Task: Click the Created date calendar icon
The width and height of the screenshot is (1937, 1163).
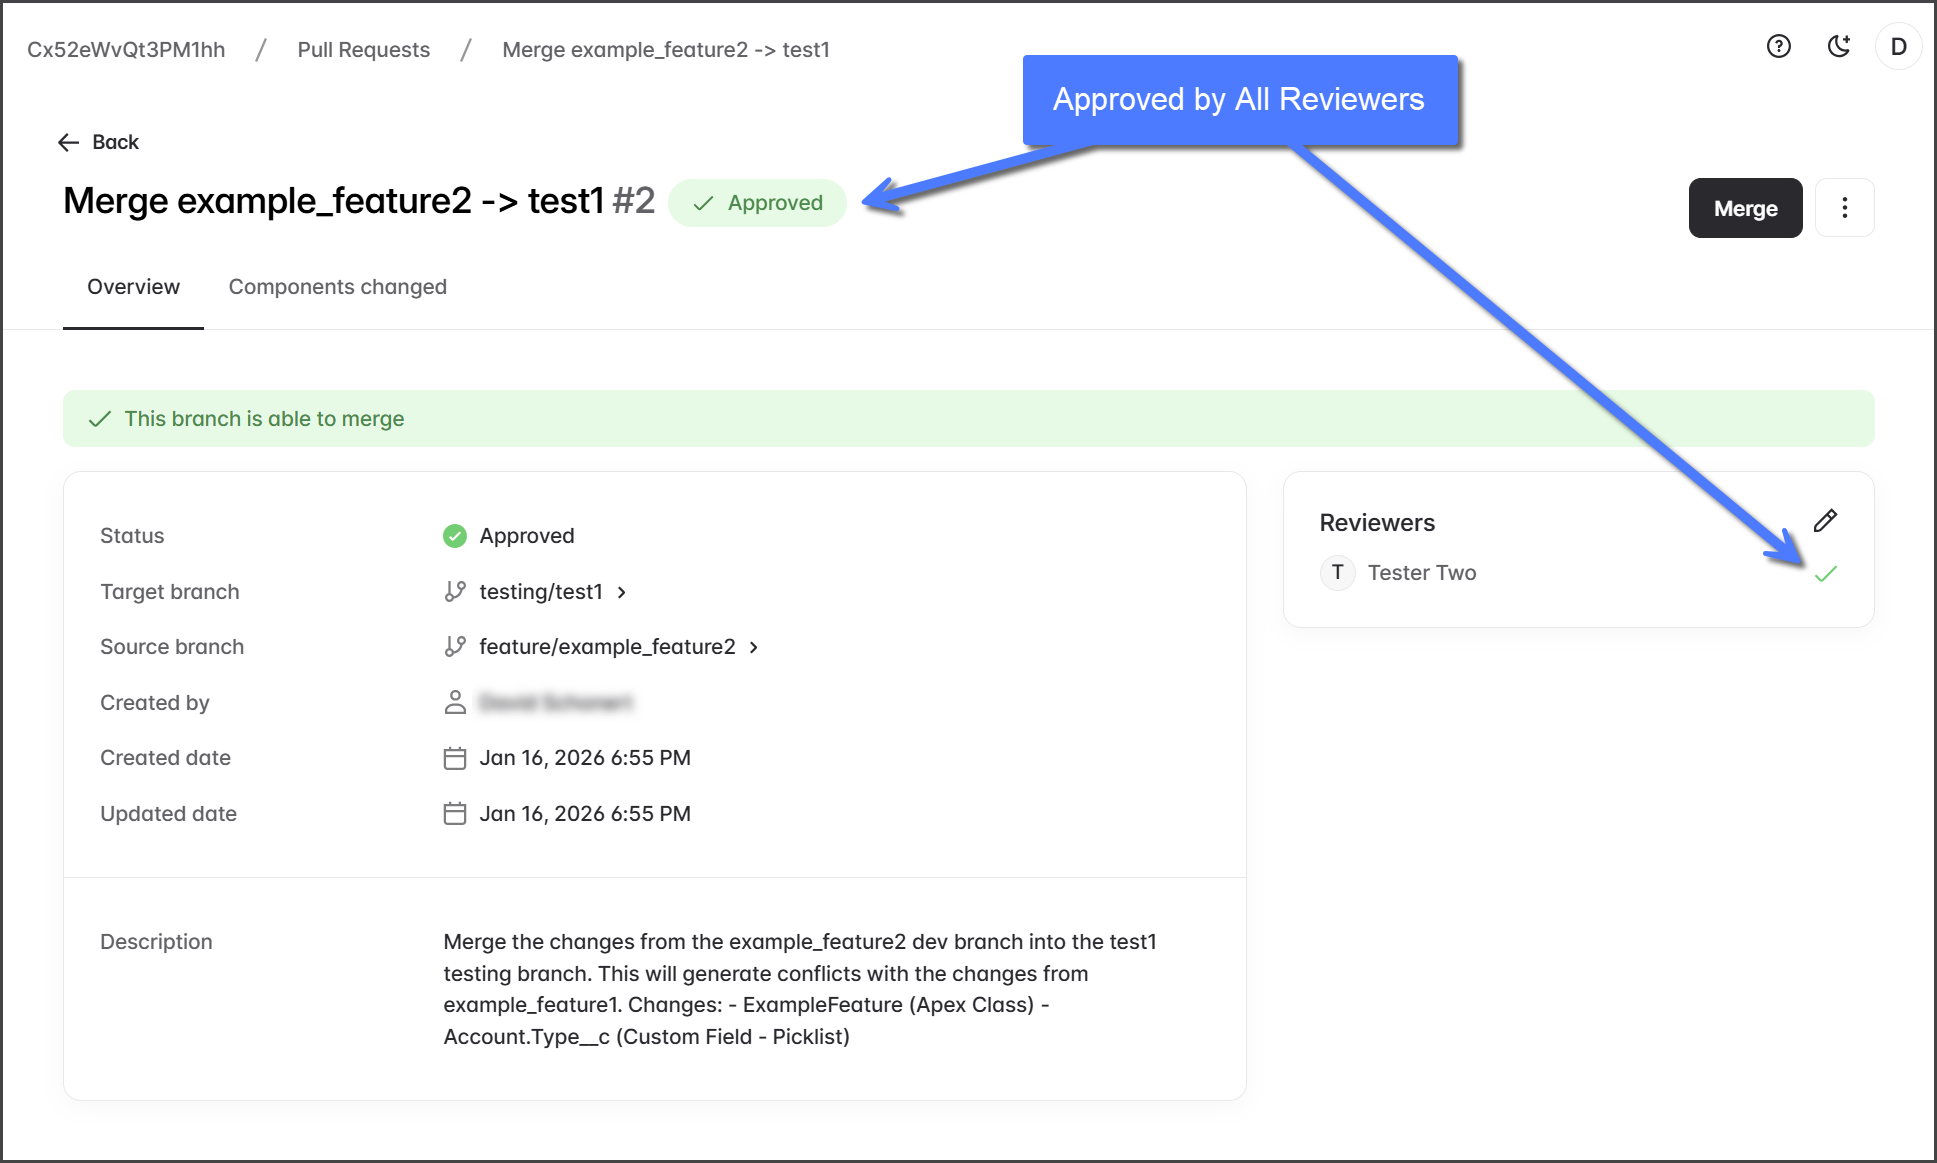Action: [455, 758]
